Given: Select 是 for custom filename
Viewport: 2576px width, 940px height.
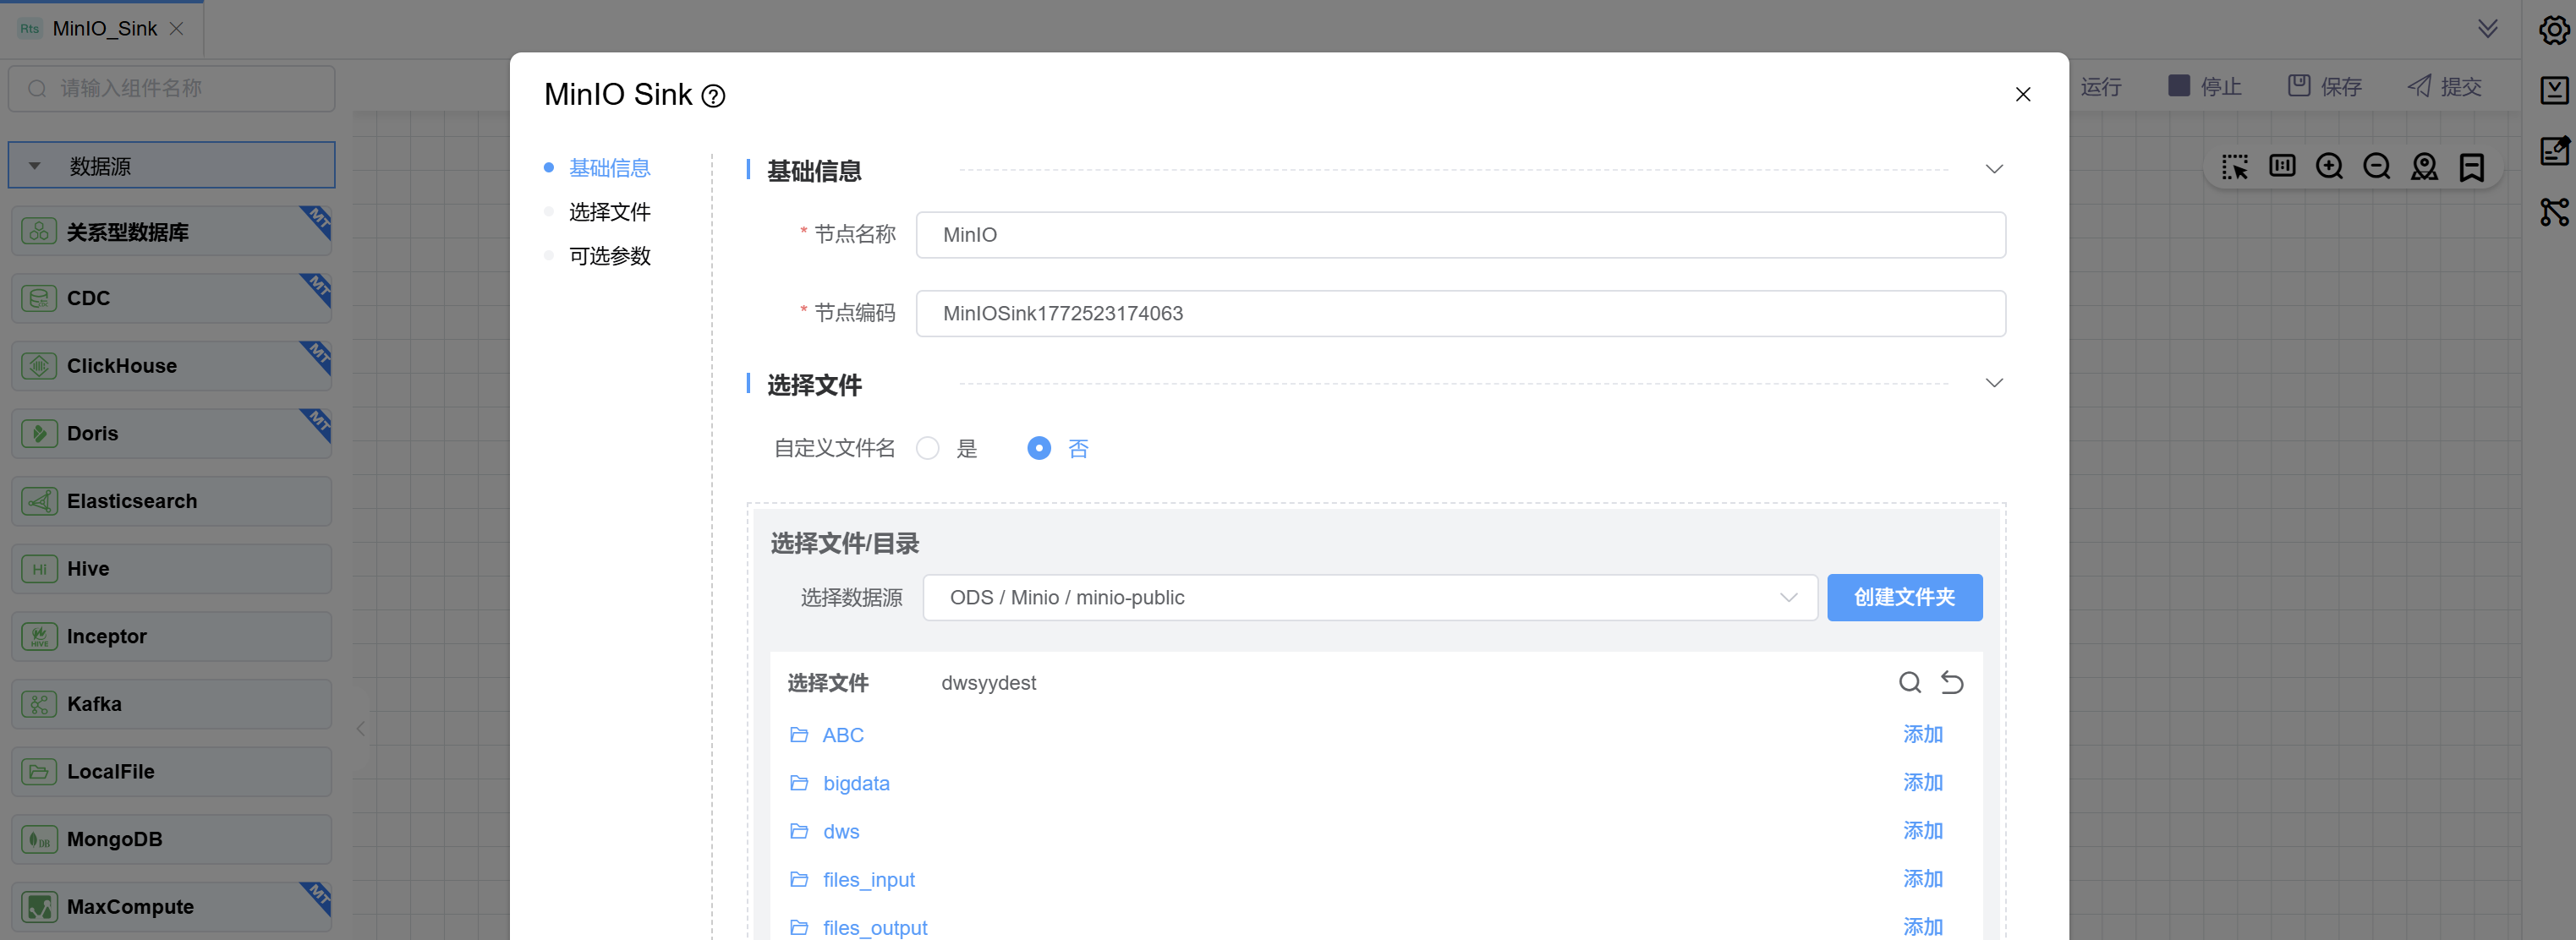Looking at the screenshot, I should [928, 448].
